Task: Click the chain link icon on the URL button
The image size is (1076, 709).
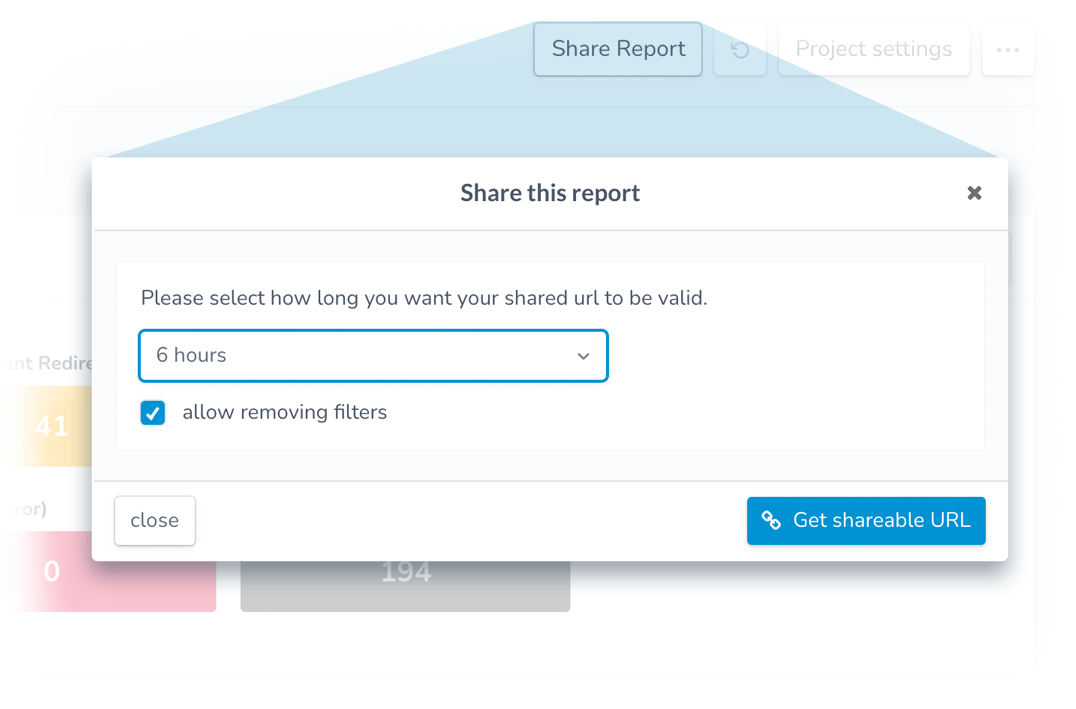Action: coord(771,520)
